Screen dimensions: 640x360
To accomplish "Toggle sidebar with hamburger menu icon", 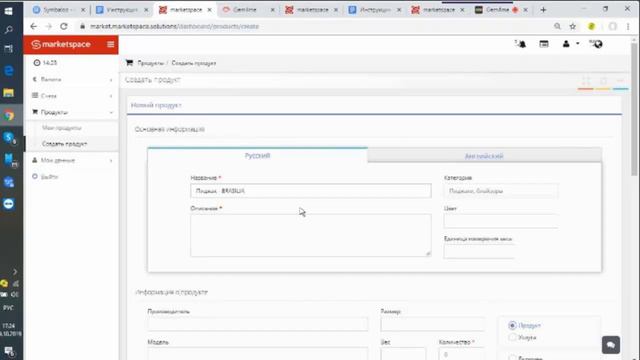I will point(110,44).
